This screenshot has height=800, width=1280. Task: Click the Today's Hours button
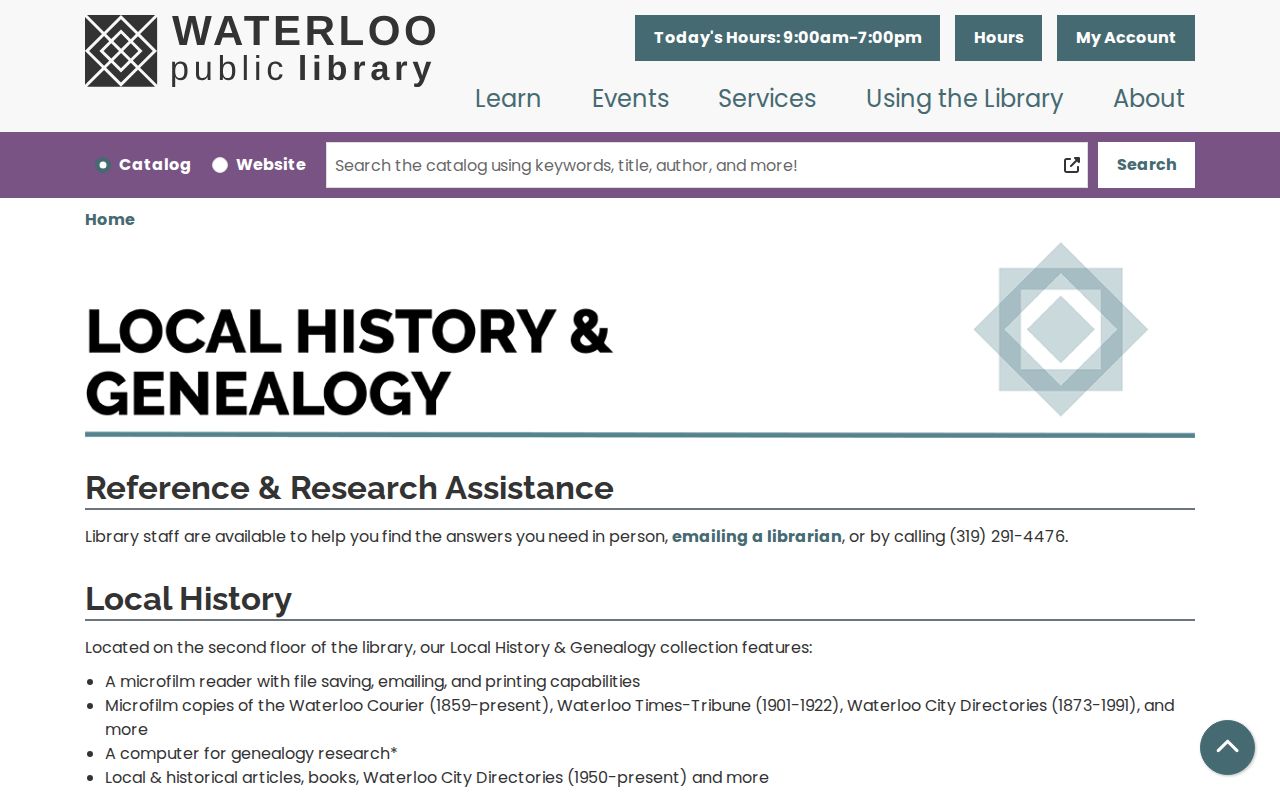tap(787, 38)
